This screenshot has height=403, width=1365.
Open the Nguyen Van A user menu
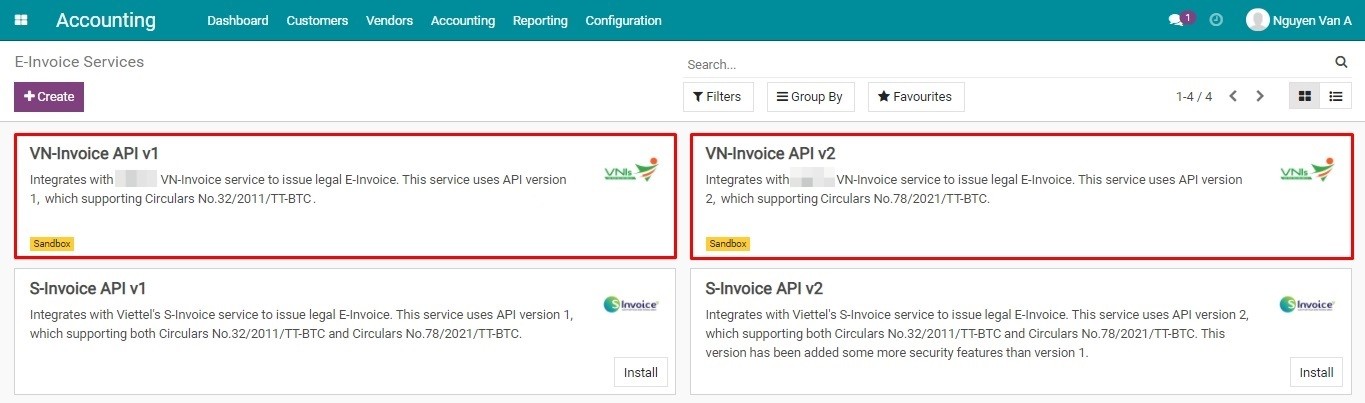tap(1299, 20)
